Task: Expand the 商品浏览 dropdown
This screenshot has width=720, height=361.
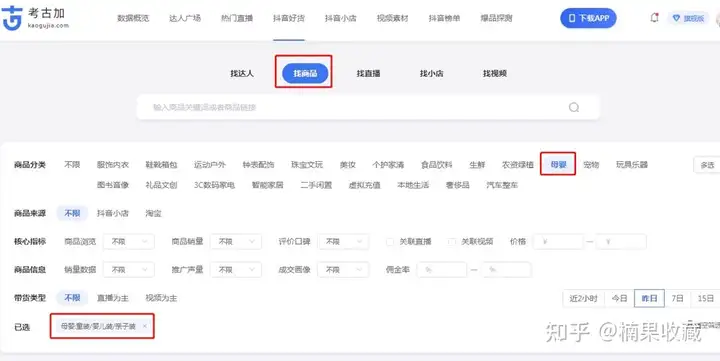Action: (x=129, y=241)
